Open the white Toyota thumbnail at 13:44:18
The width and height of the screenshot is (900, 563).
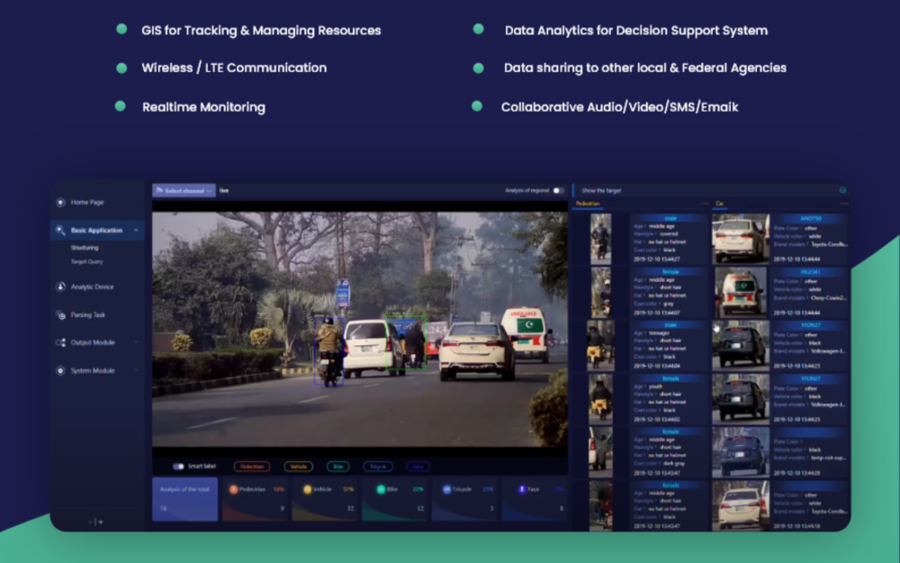740,506
